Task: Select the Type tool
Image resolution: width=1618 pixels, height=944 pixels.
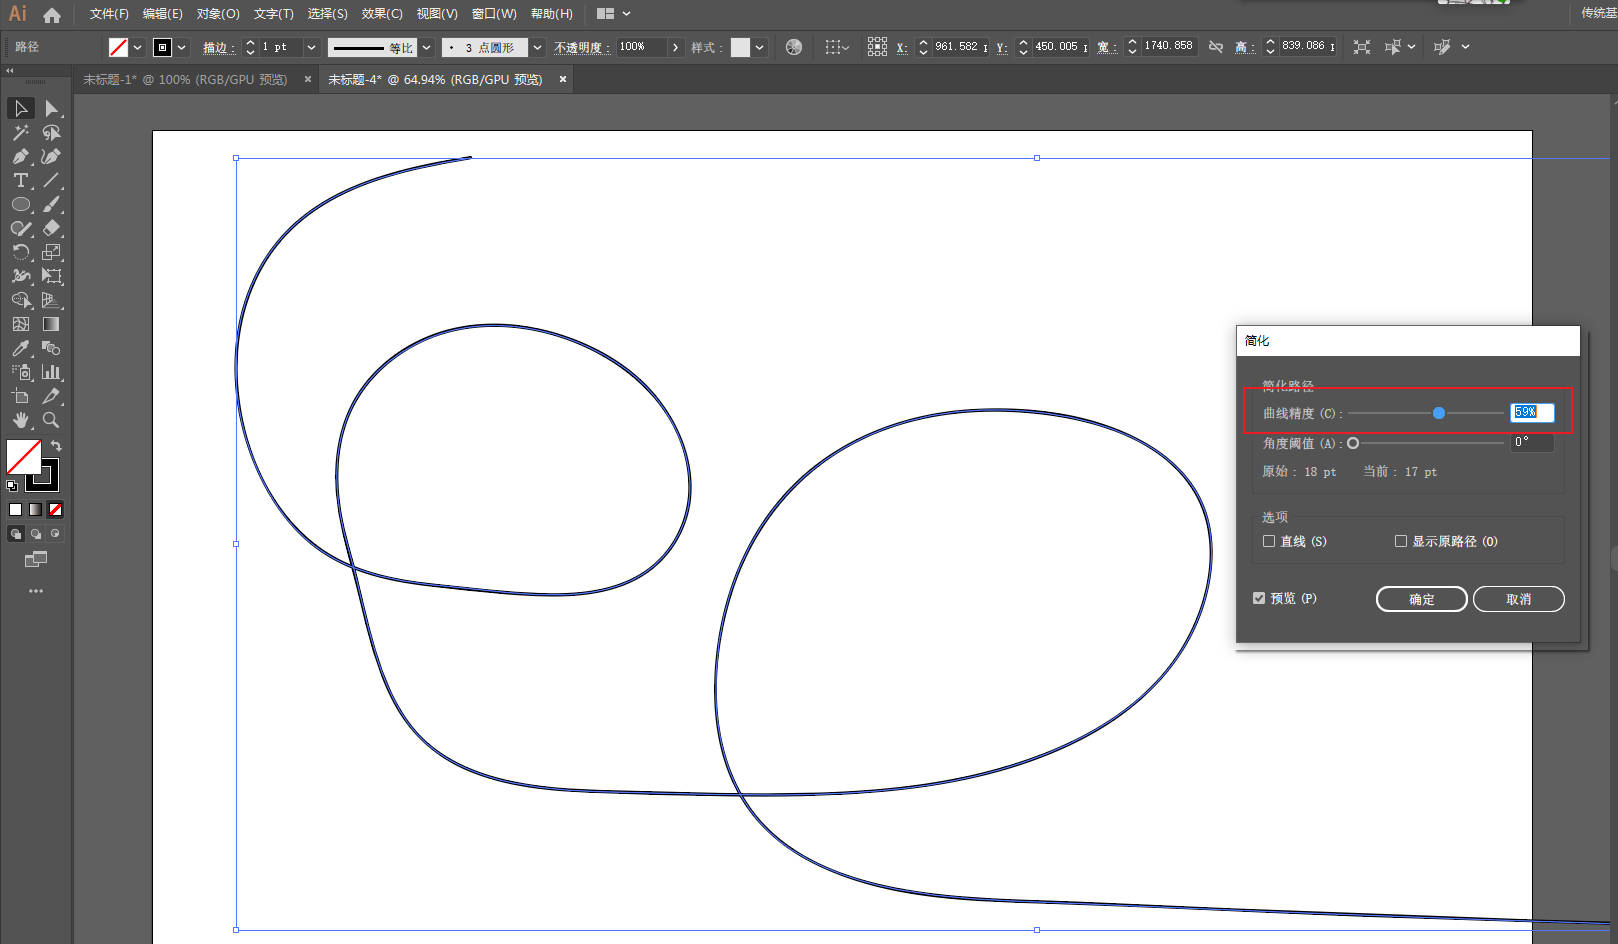Action: tap(20, 180)
